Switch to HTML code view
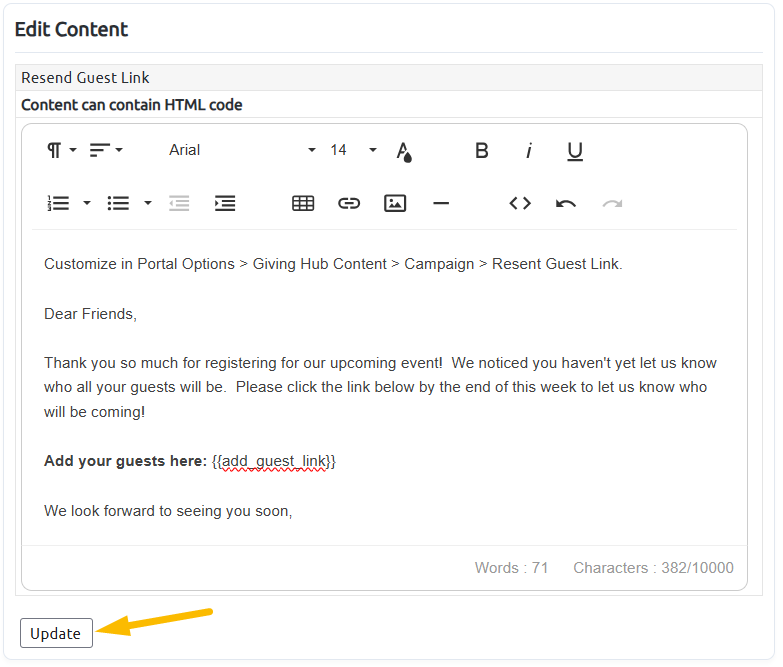 click(520, 204)
